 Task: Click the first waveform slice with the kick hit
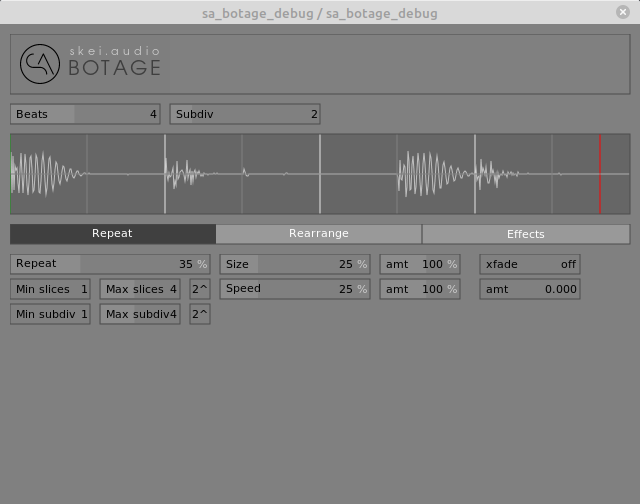coord(49,174)
